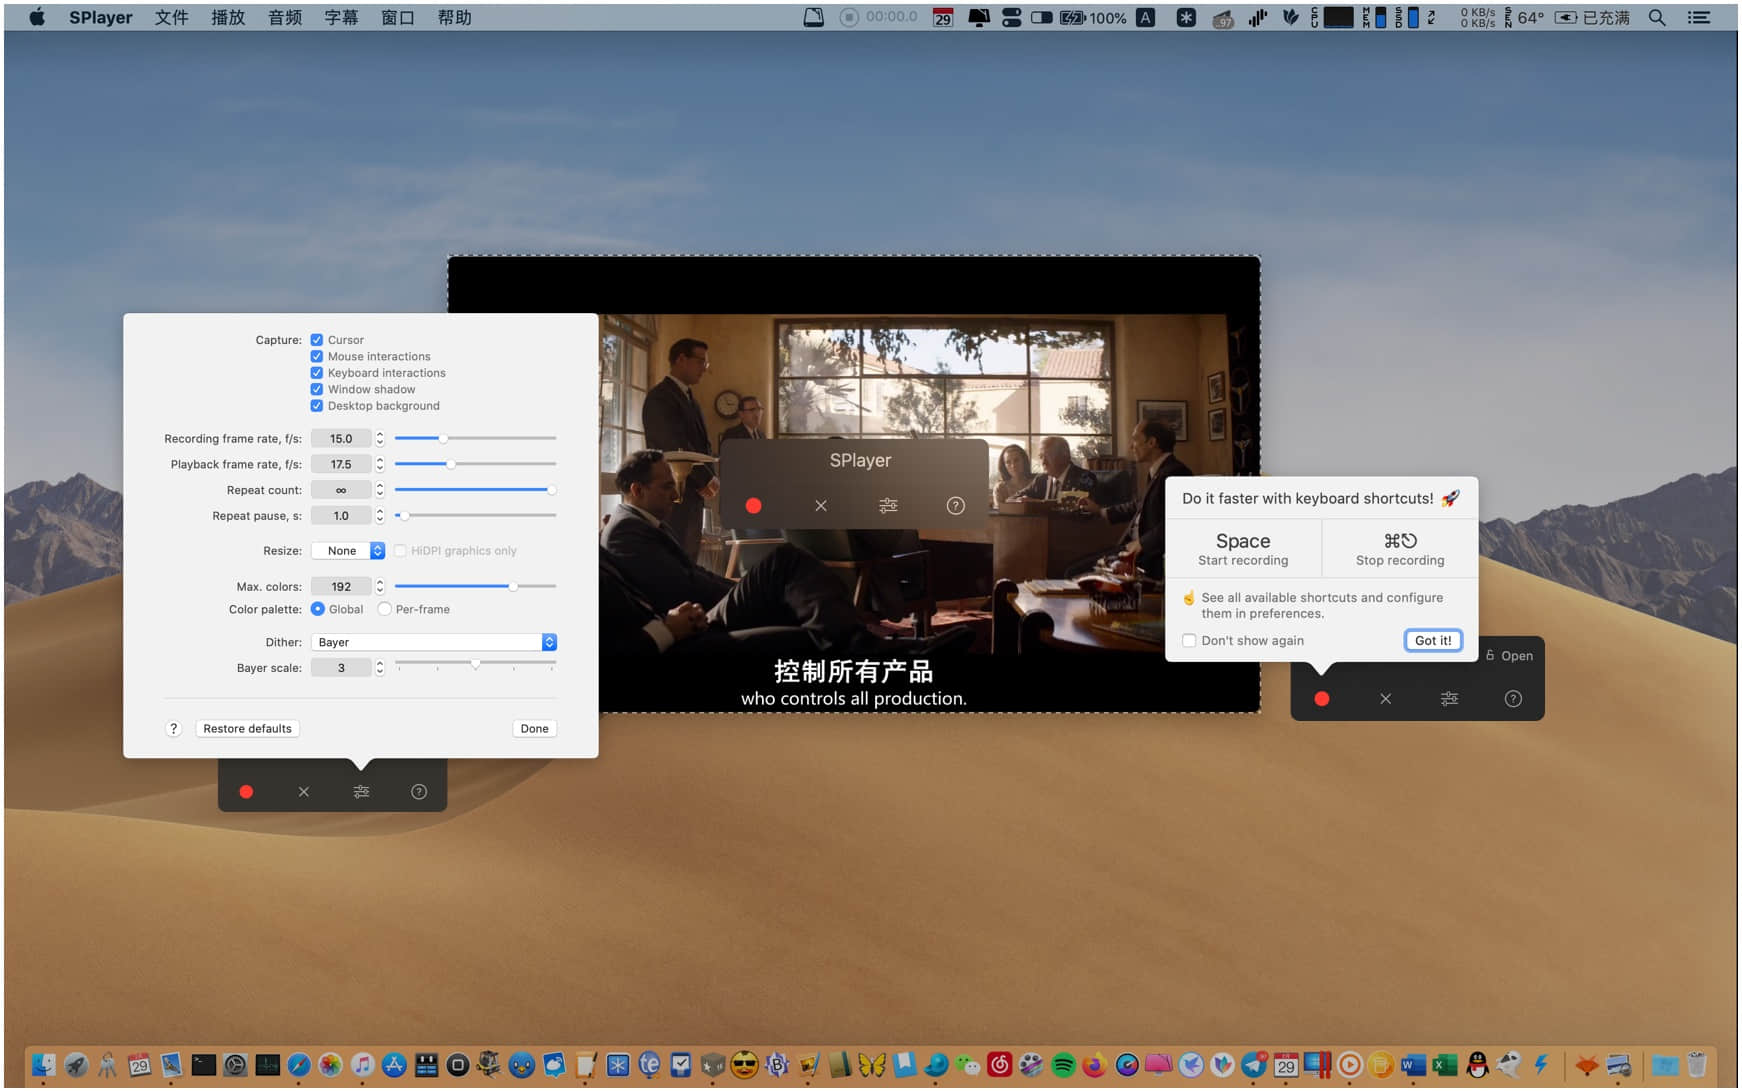Image resolution: width=1742 pixels, height=1092 pixels.
Task: Toggle Keyboard interactions checkbox
Action: [317, 373]
